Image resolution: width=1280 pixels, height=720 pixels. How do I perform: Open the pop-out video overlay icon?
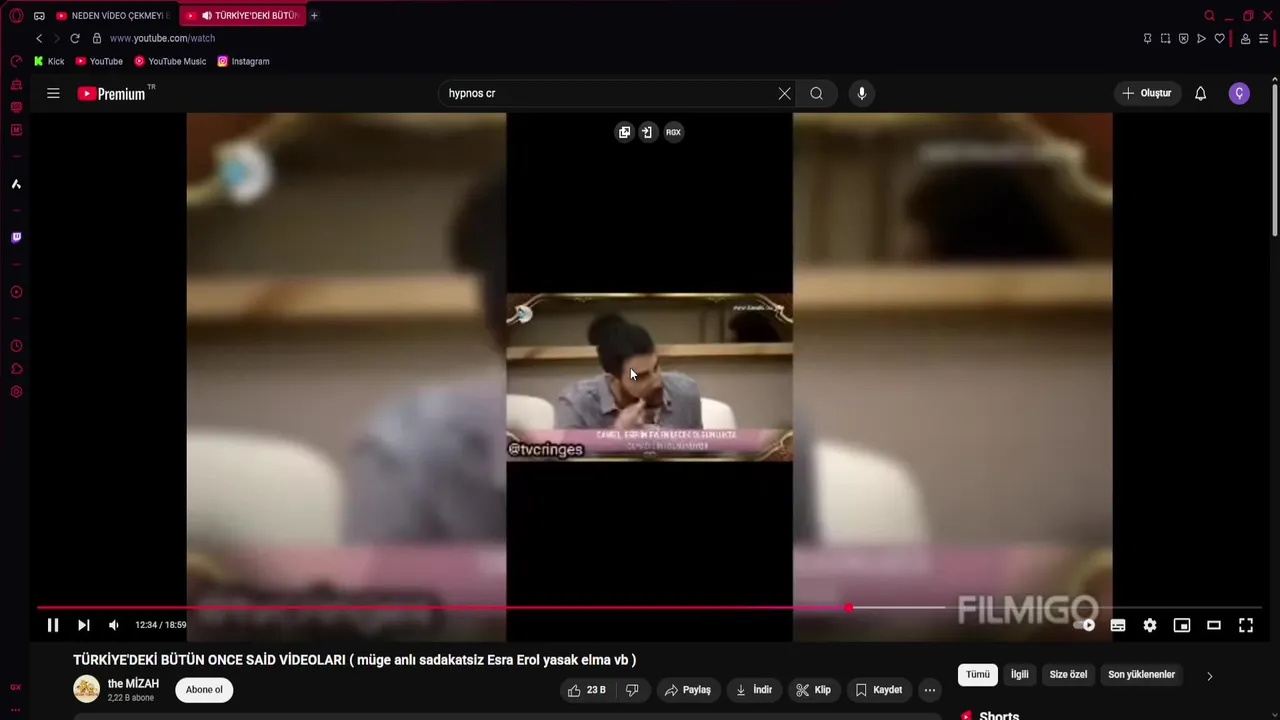pos(625,132)
